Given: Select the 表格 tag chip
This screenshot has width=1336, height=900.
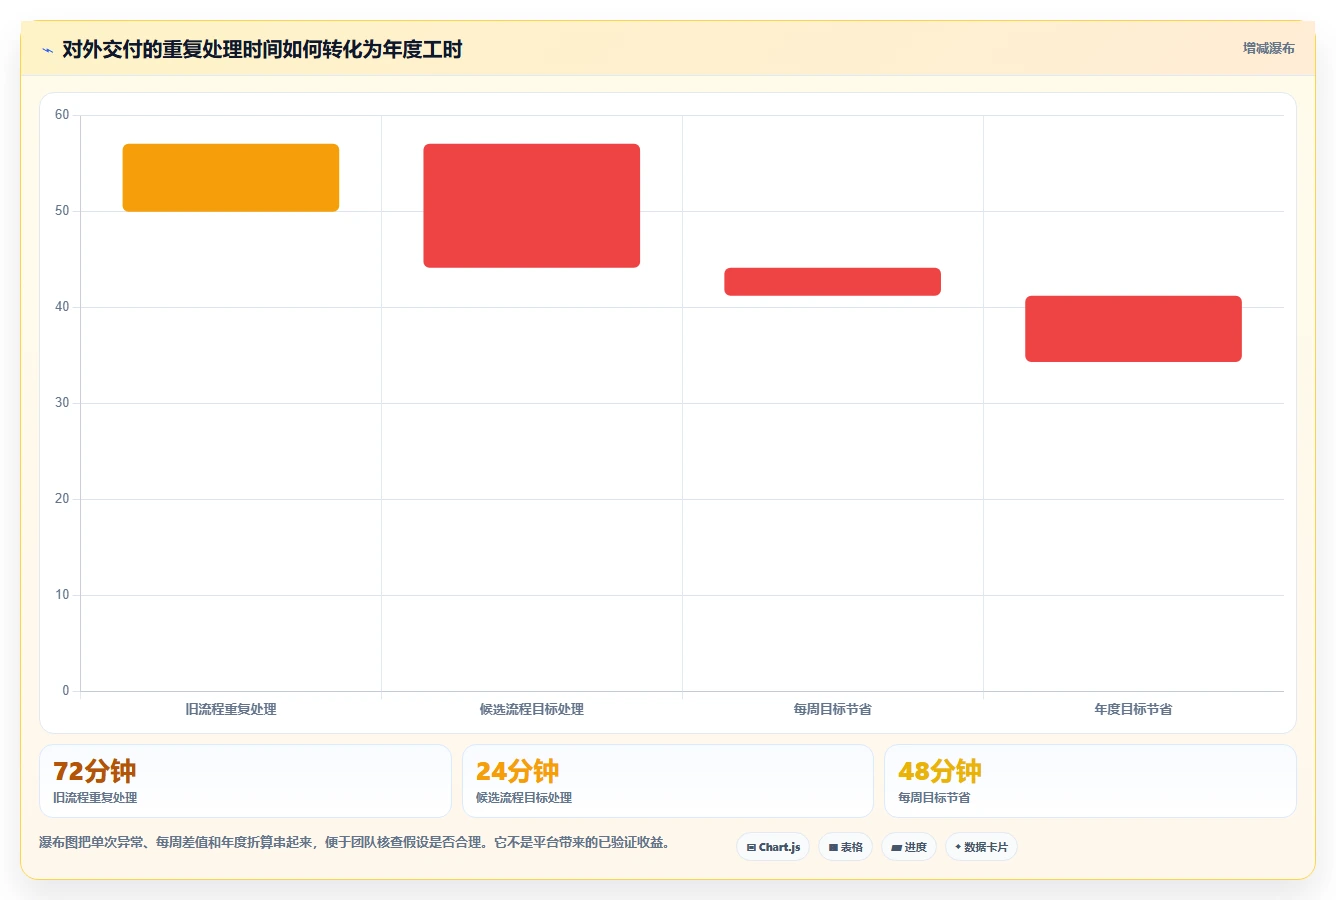Looking at the screenshot, I should (x=845, y=847).
